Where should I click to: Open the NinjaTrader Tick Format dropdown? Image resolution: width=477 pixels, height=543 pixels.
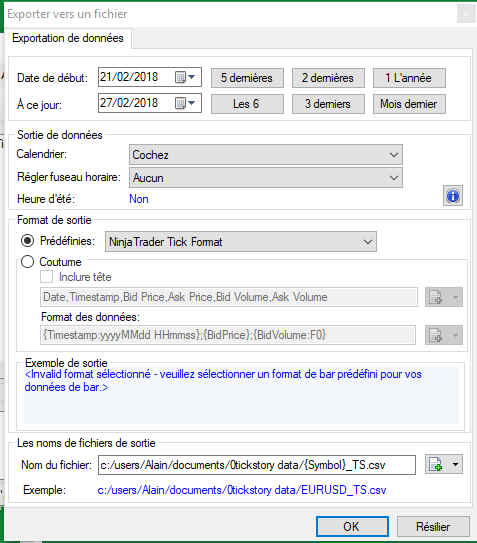click(x=241, y=242)
